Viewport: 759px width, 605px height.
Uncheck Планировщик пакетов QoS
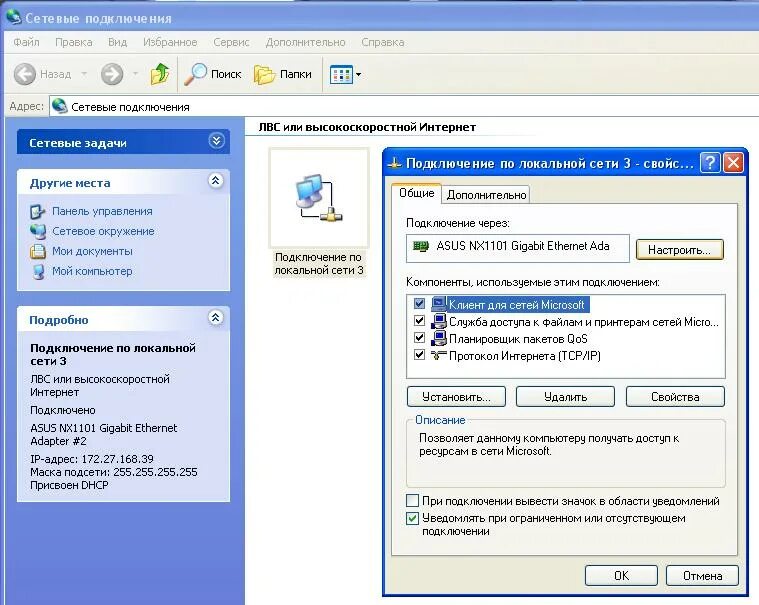[x=419, y=338]
